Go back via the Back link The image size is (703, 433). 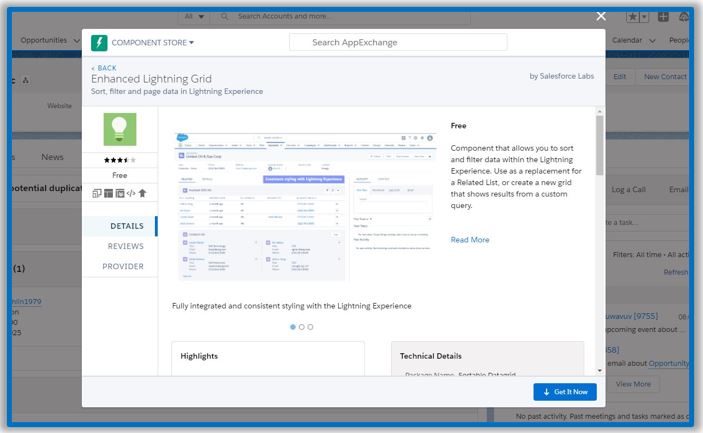104,68
